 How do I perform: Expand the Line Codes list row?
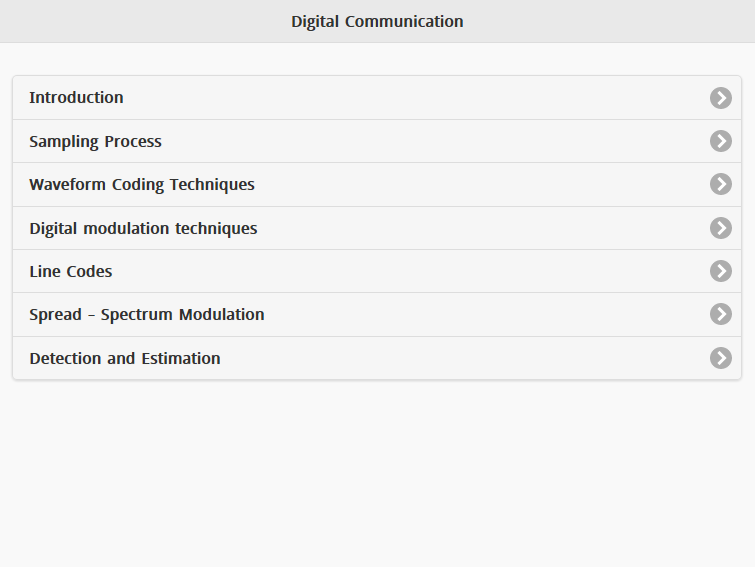[x=377, y=271]
